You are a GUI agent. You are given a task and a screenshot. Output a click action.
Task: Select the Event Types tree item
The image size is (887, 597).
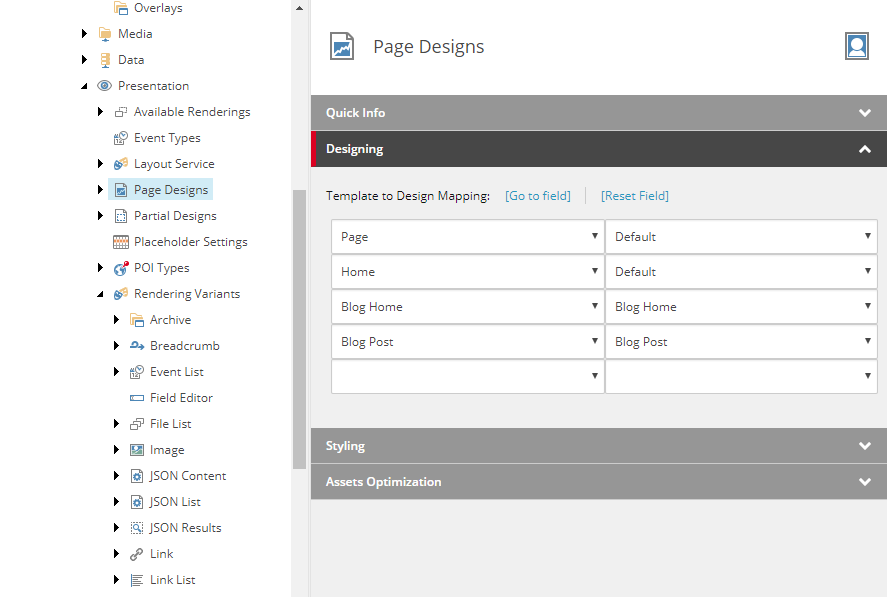167,138
